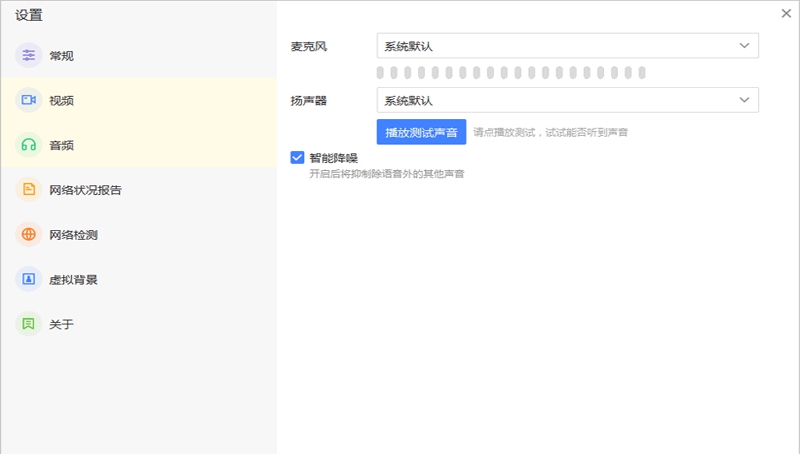Open the 麦克风 device dropdown
This screenshot has width=800, height=454.
point(567,46)
